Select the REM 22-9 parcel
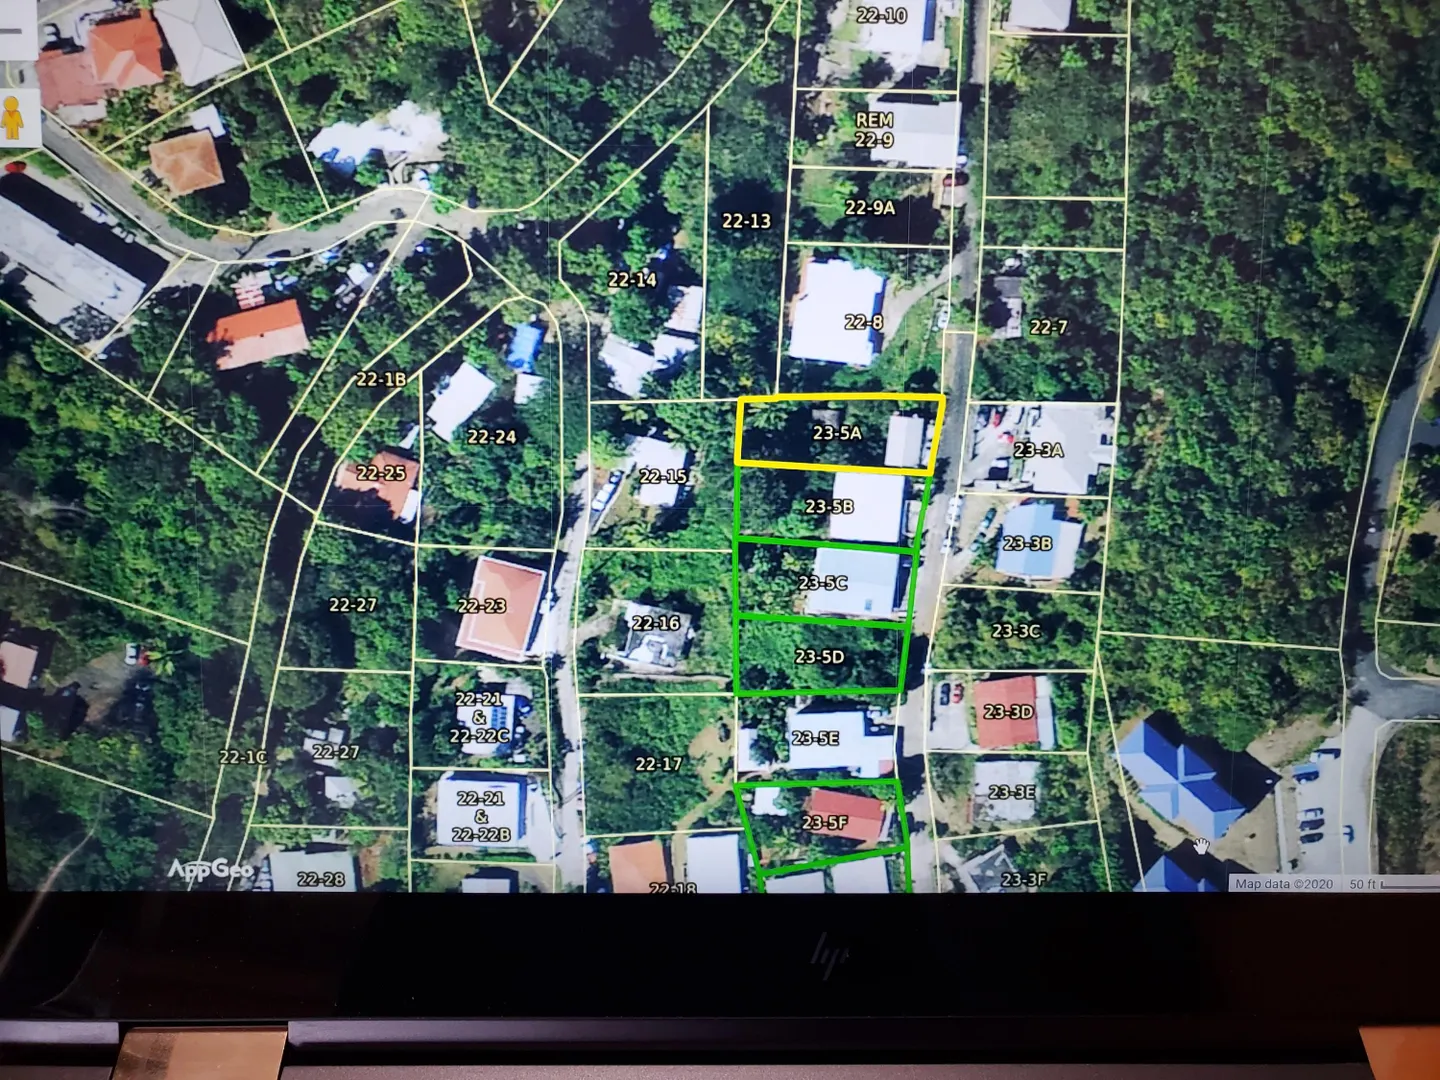This screenshot has height=1080, width=1440. coord(874,130)
